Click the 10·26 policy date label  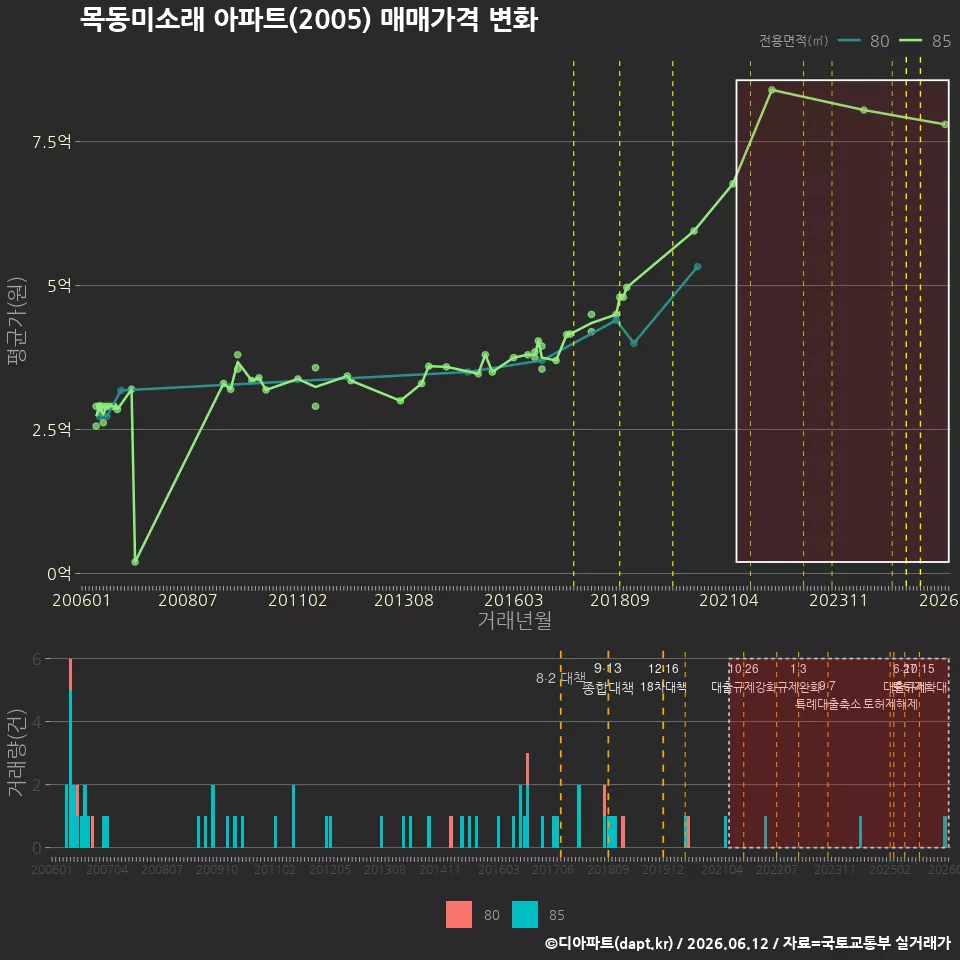point(743,669)
